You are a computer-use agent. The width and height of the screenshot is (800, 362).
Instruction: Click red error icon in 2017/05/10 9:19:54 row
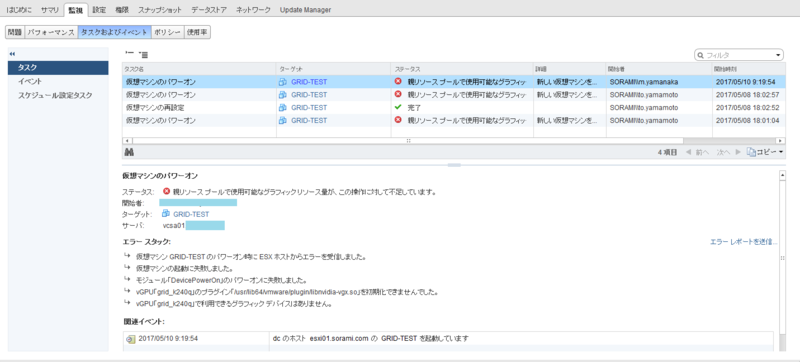[x=398, y=82]
